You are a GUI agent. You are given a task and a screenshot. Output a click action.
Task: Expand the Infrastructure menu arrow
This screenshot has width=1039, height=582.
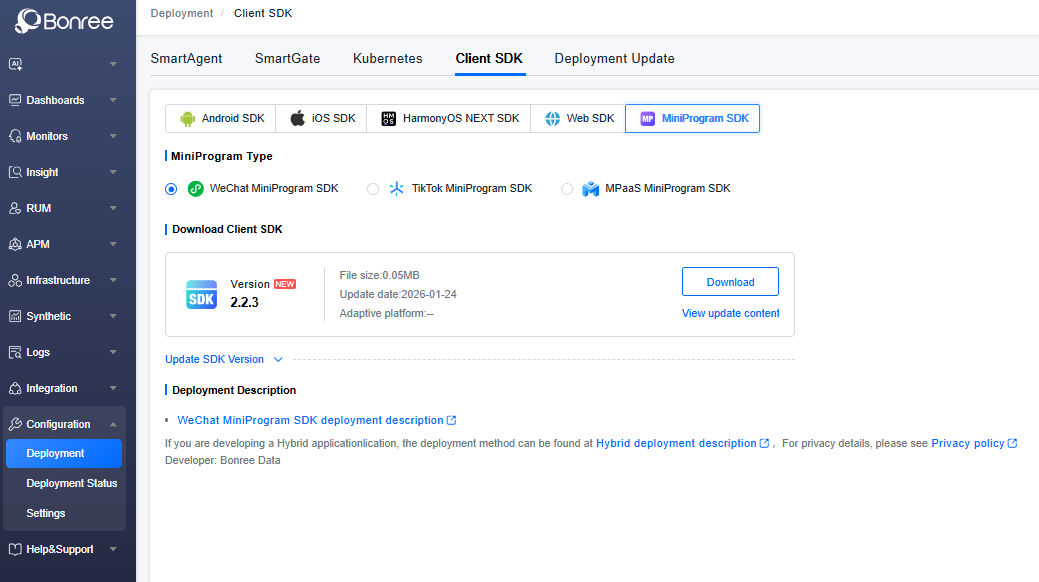[113, 280]
